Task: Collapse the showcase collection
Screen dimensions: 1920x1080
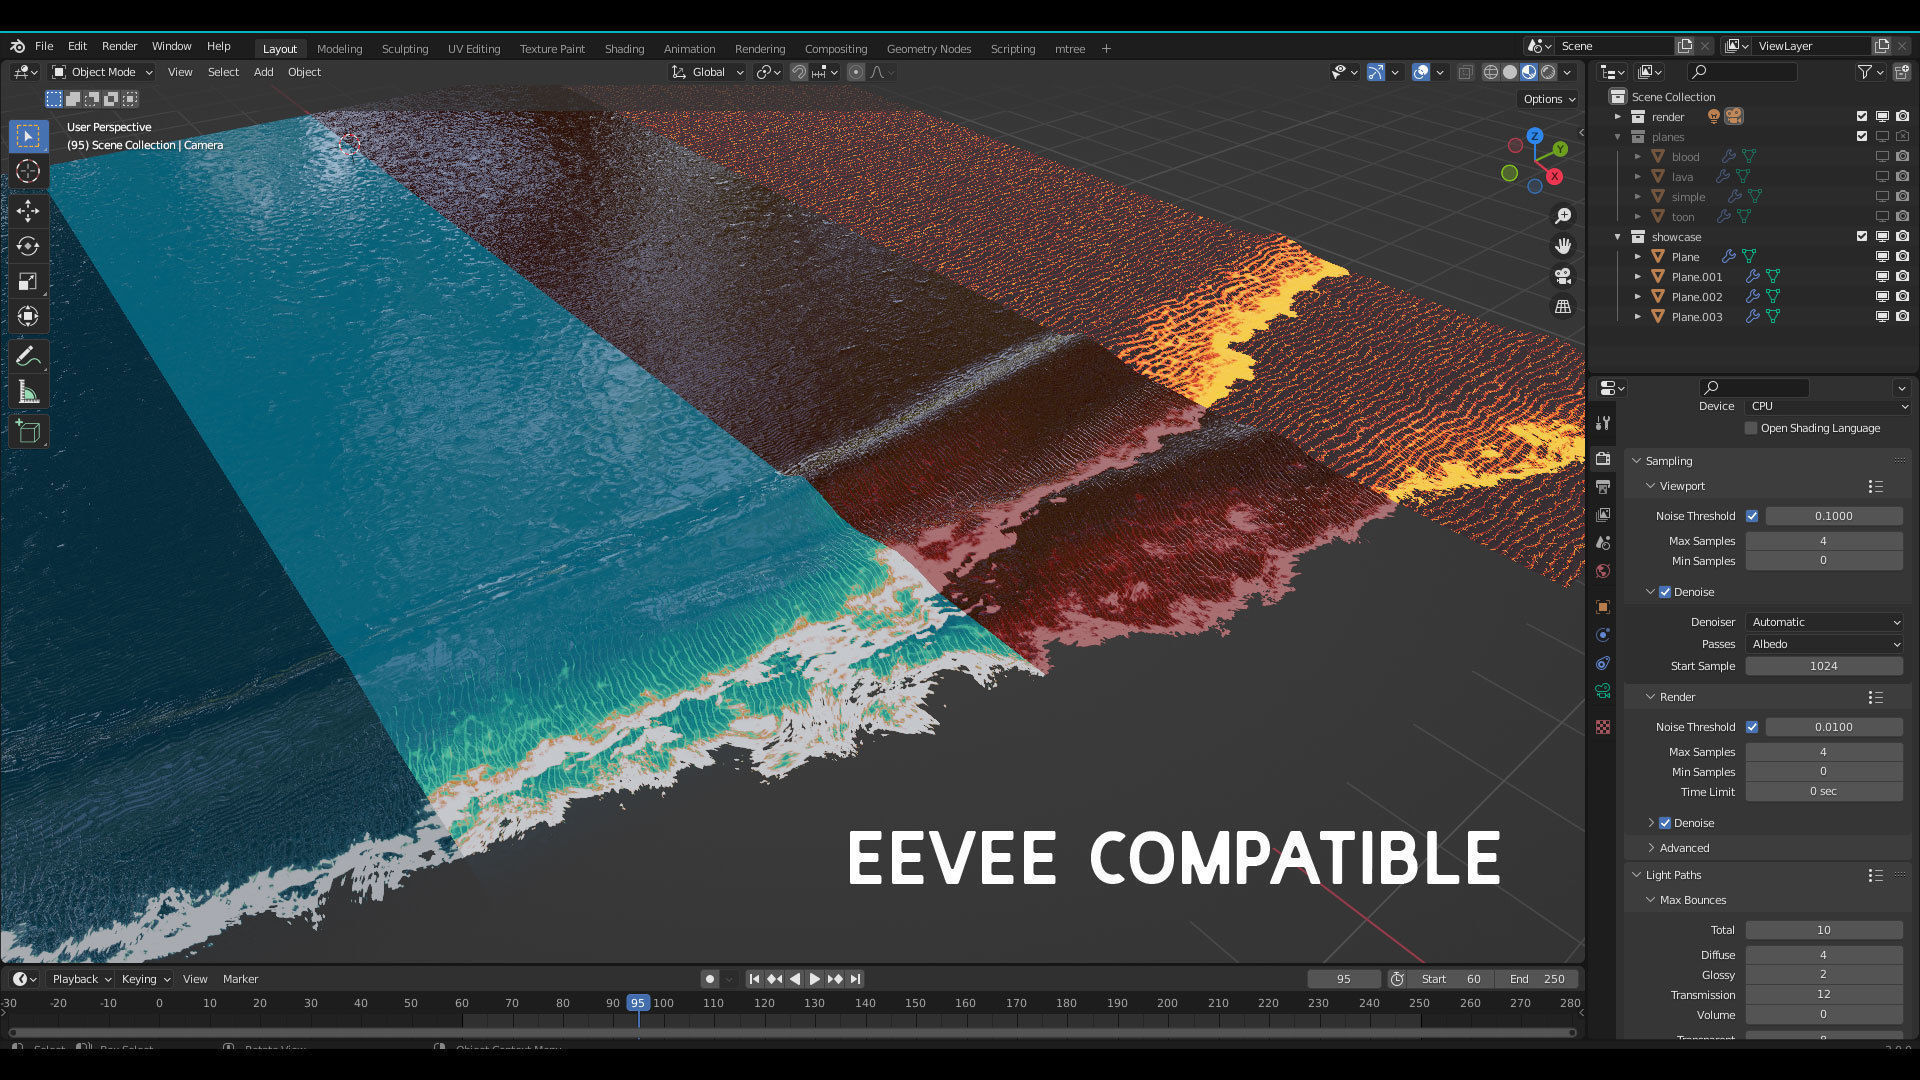Action: pos(1618,237)
